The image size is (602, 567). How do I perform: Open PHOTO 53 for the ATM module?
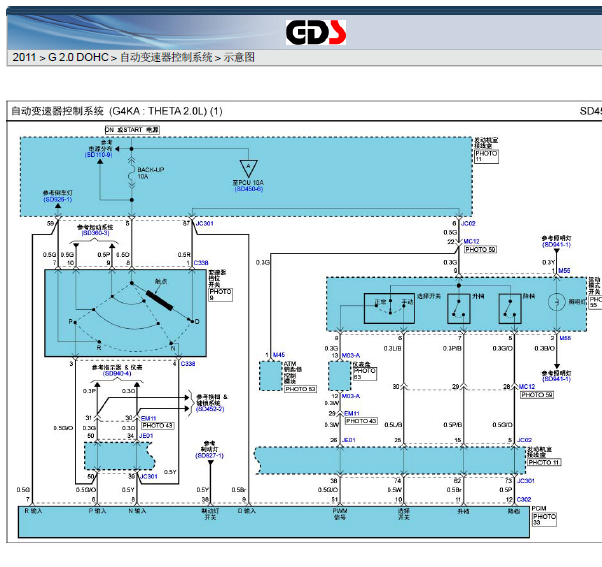coord(300,389)
